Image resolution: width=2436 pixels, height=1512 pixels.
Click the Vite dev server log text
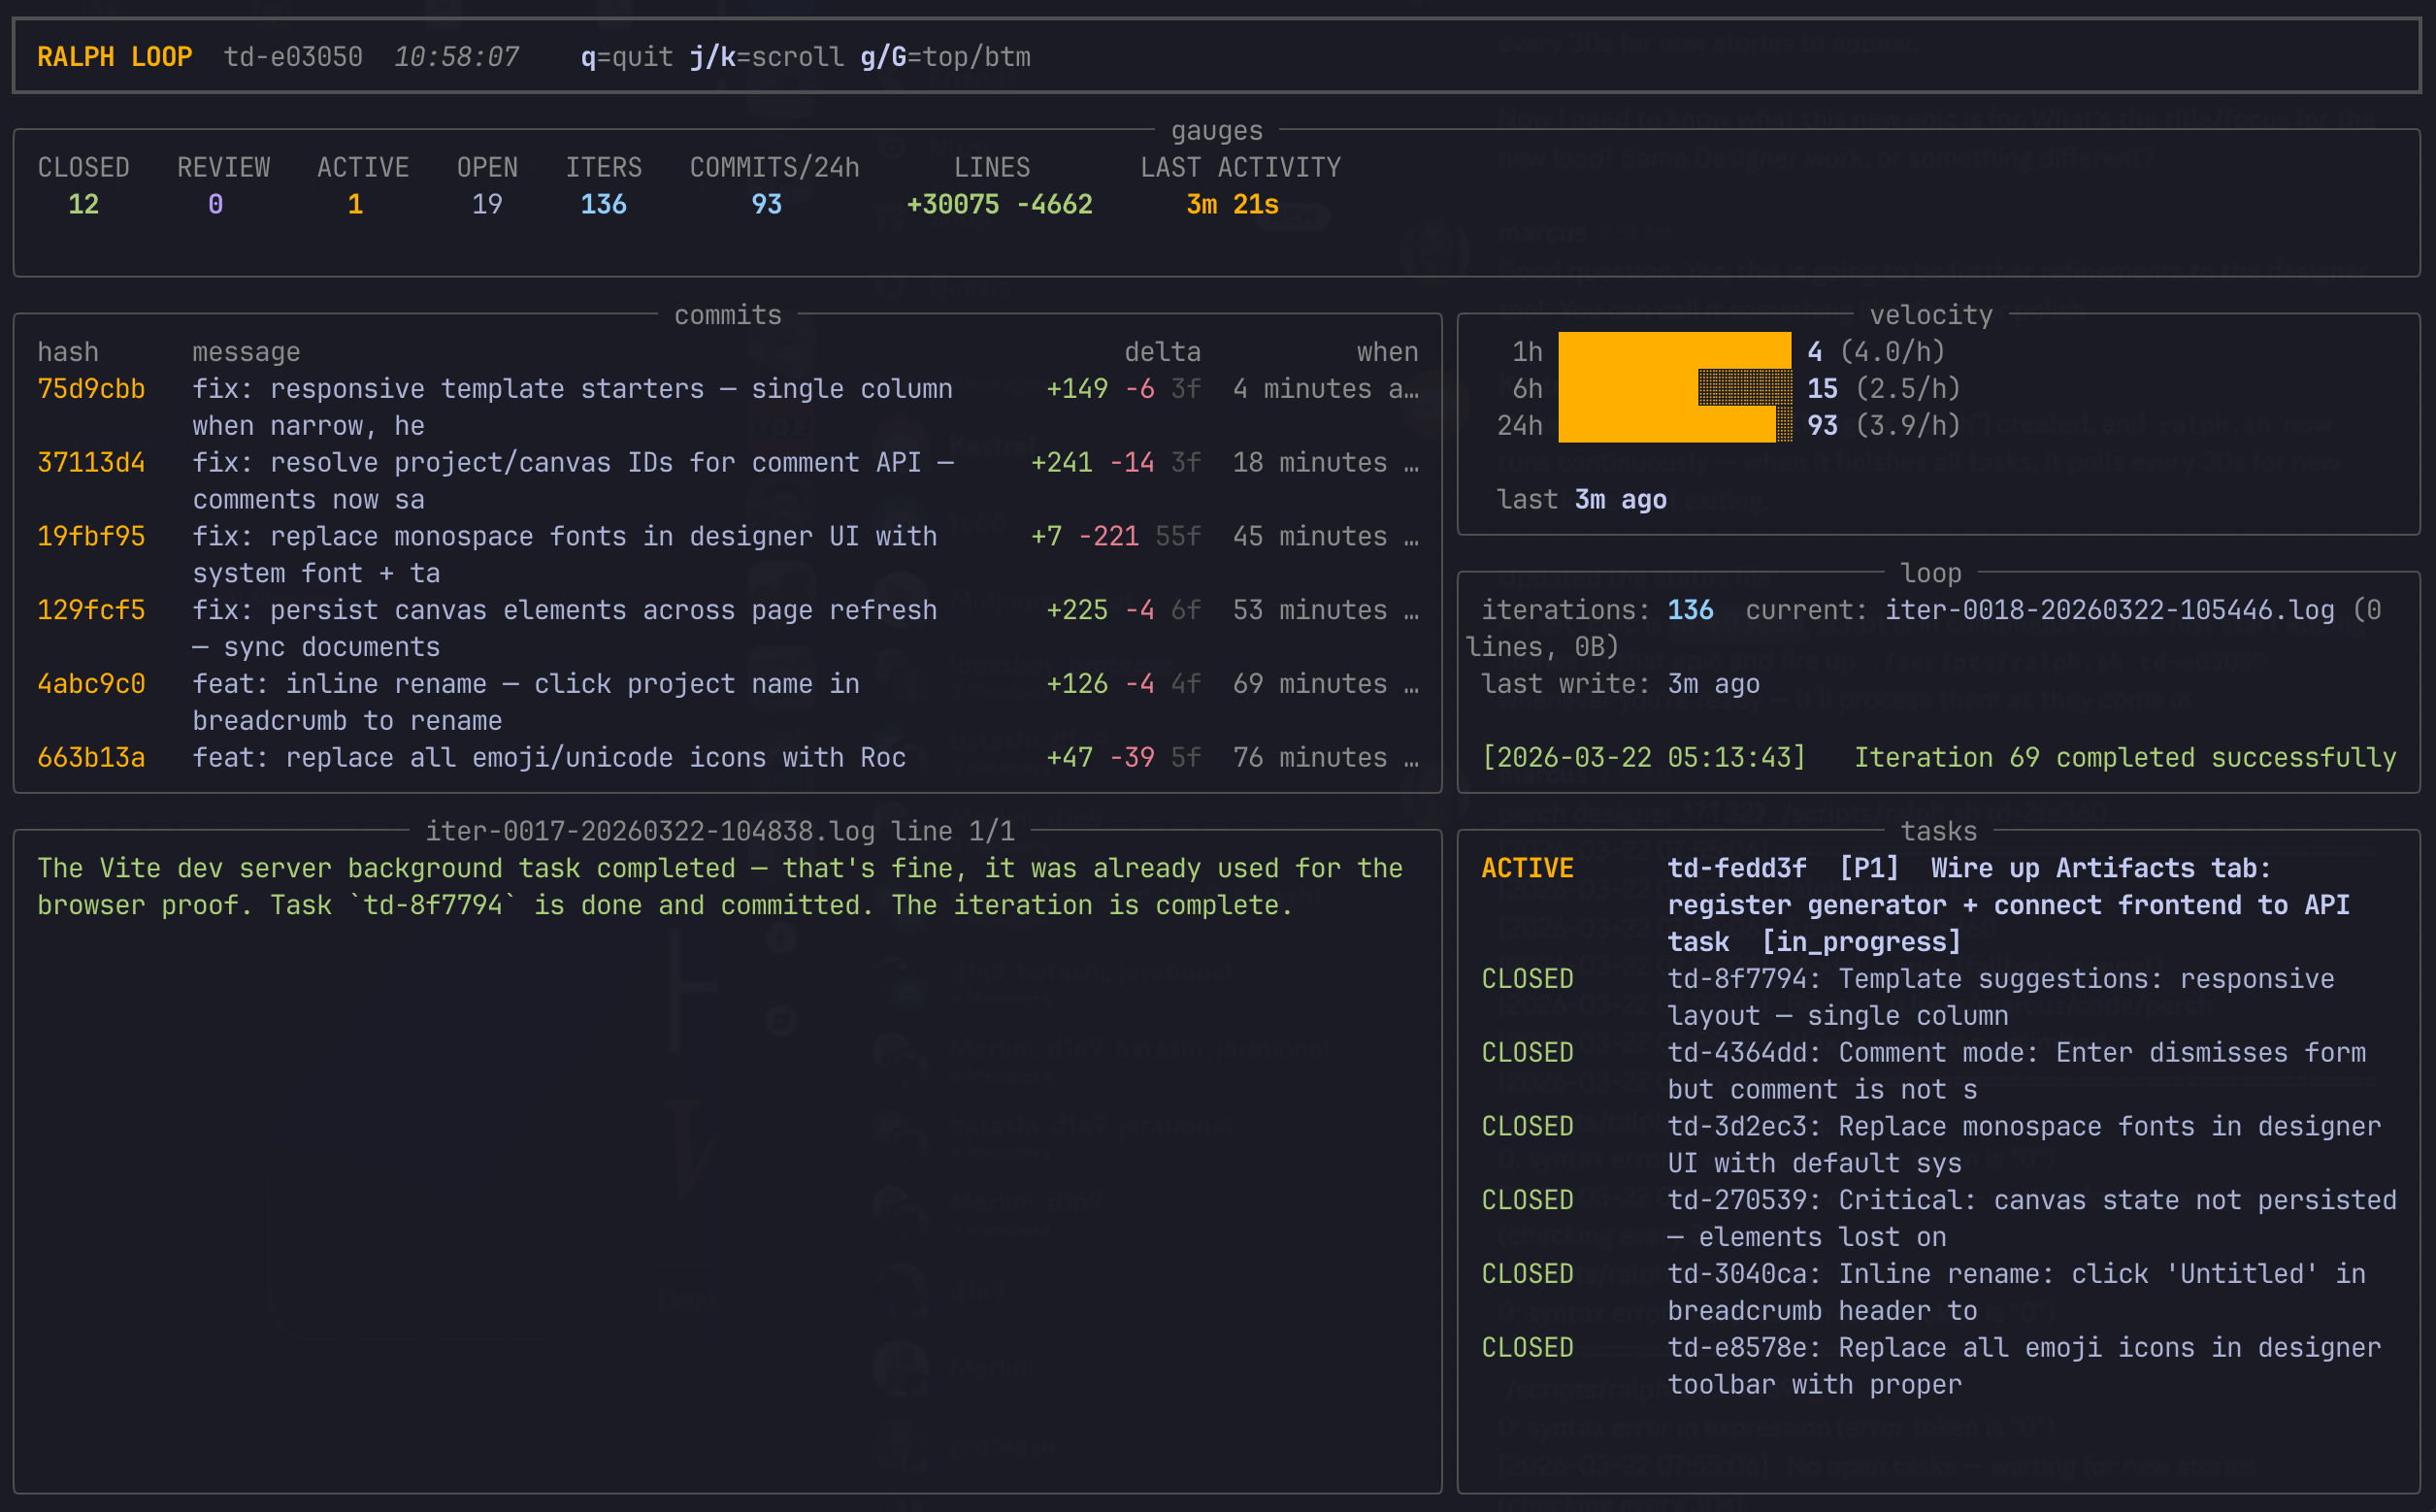click(x=720, y=887)
